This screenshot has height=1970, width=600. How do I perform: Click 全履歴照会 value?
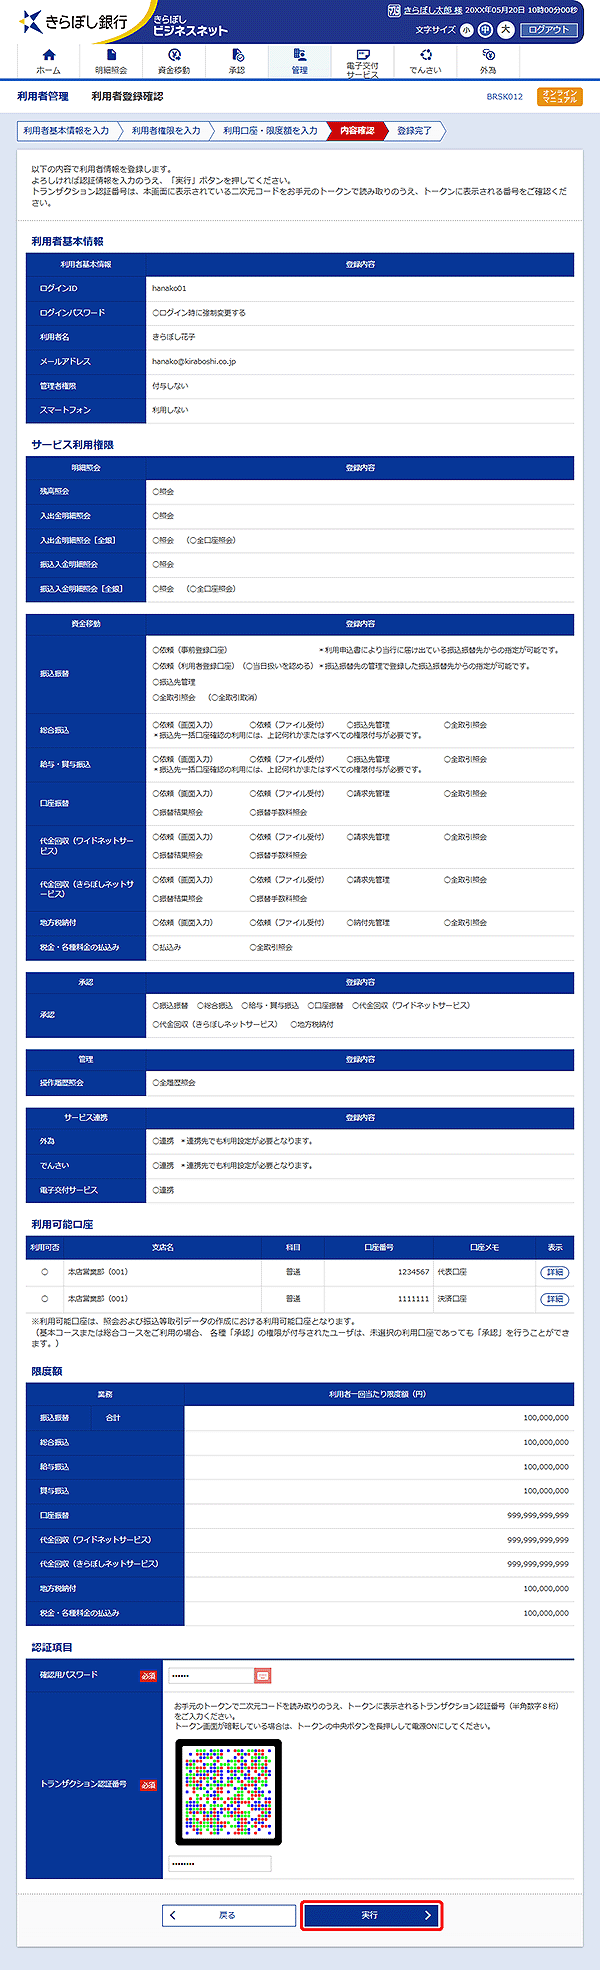(174, 1083)
